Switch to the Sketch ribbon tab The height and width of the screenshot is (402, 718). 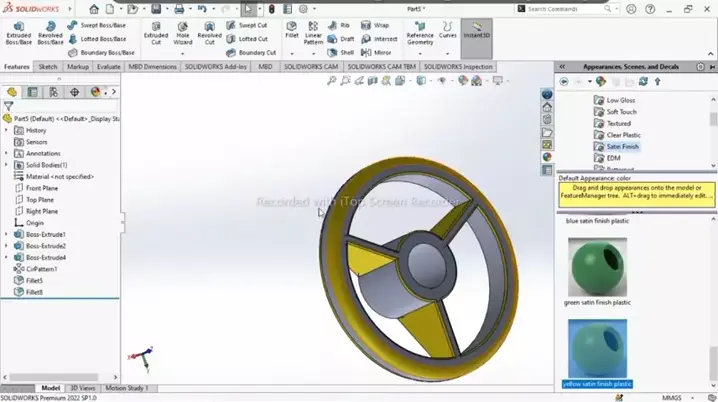coord(48,67)
